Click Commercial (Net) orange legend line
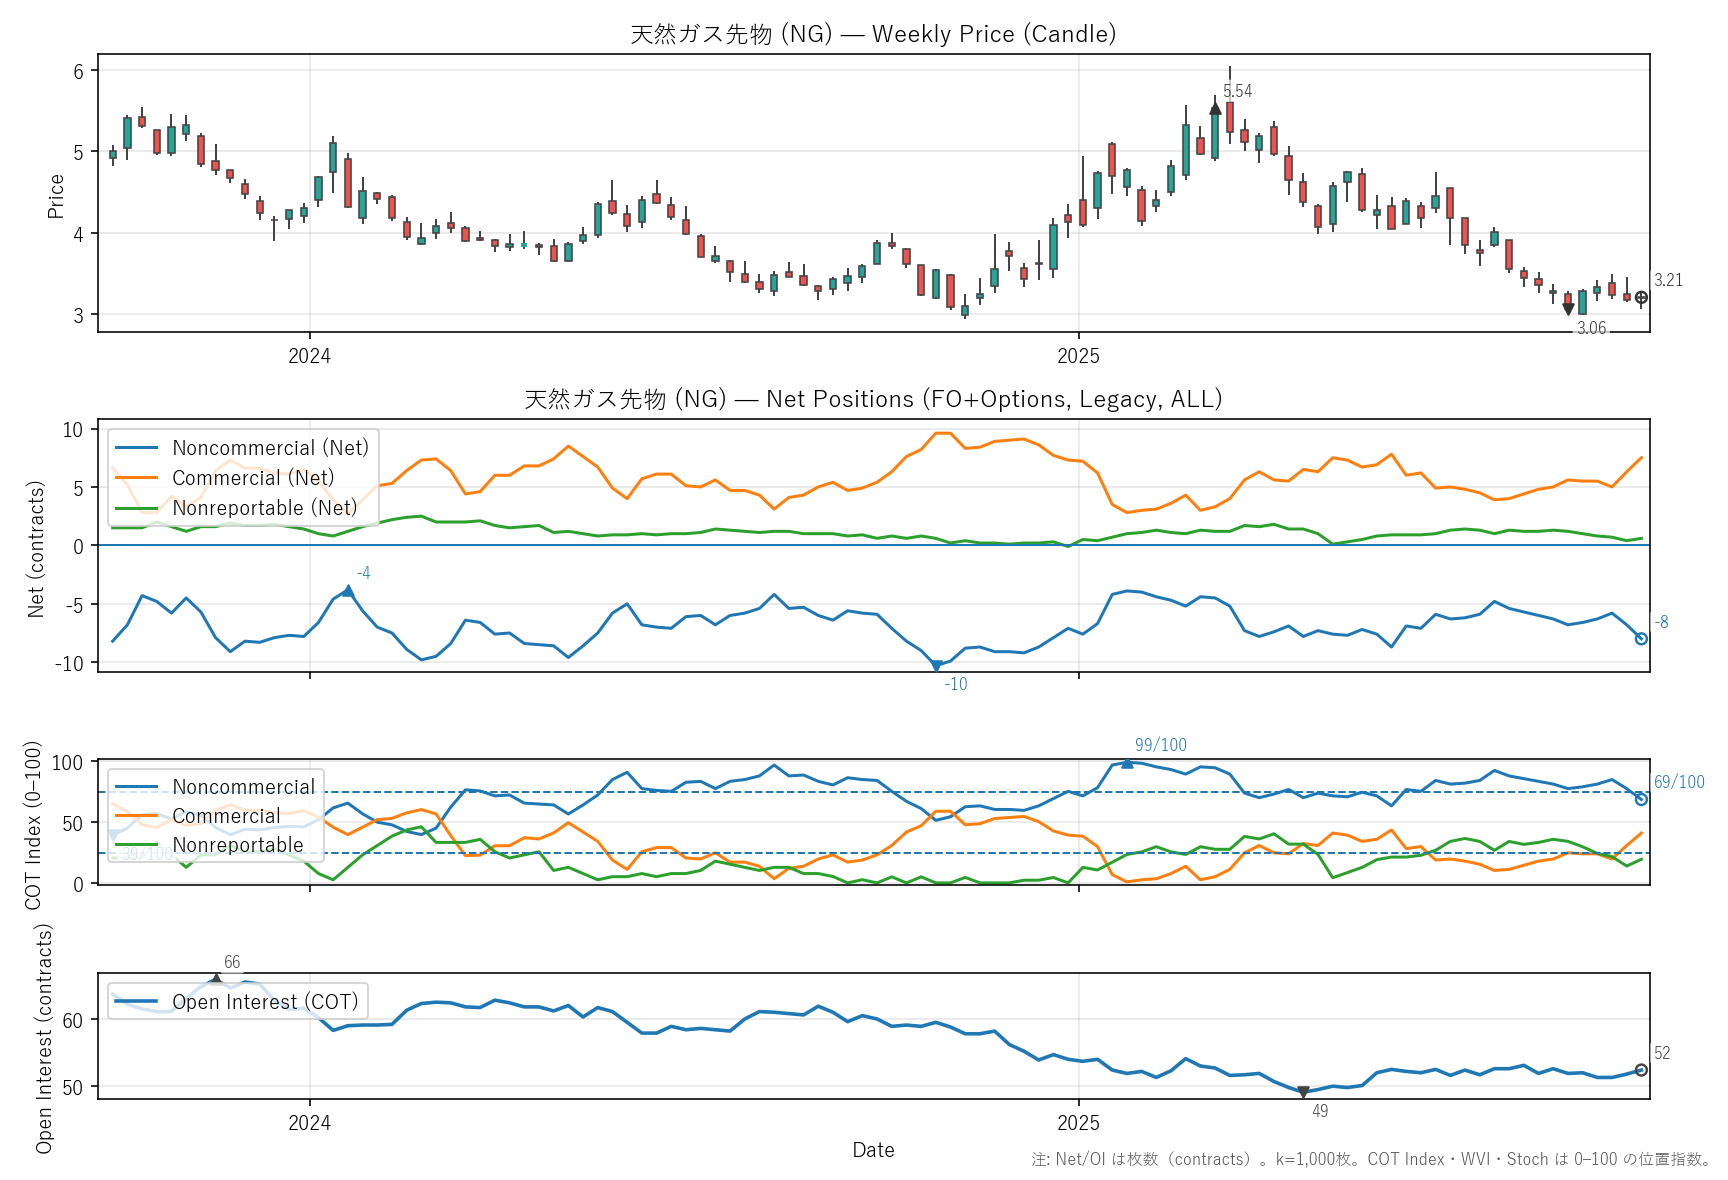1728x1180 pixels. pos(136,478)
